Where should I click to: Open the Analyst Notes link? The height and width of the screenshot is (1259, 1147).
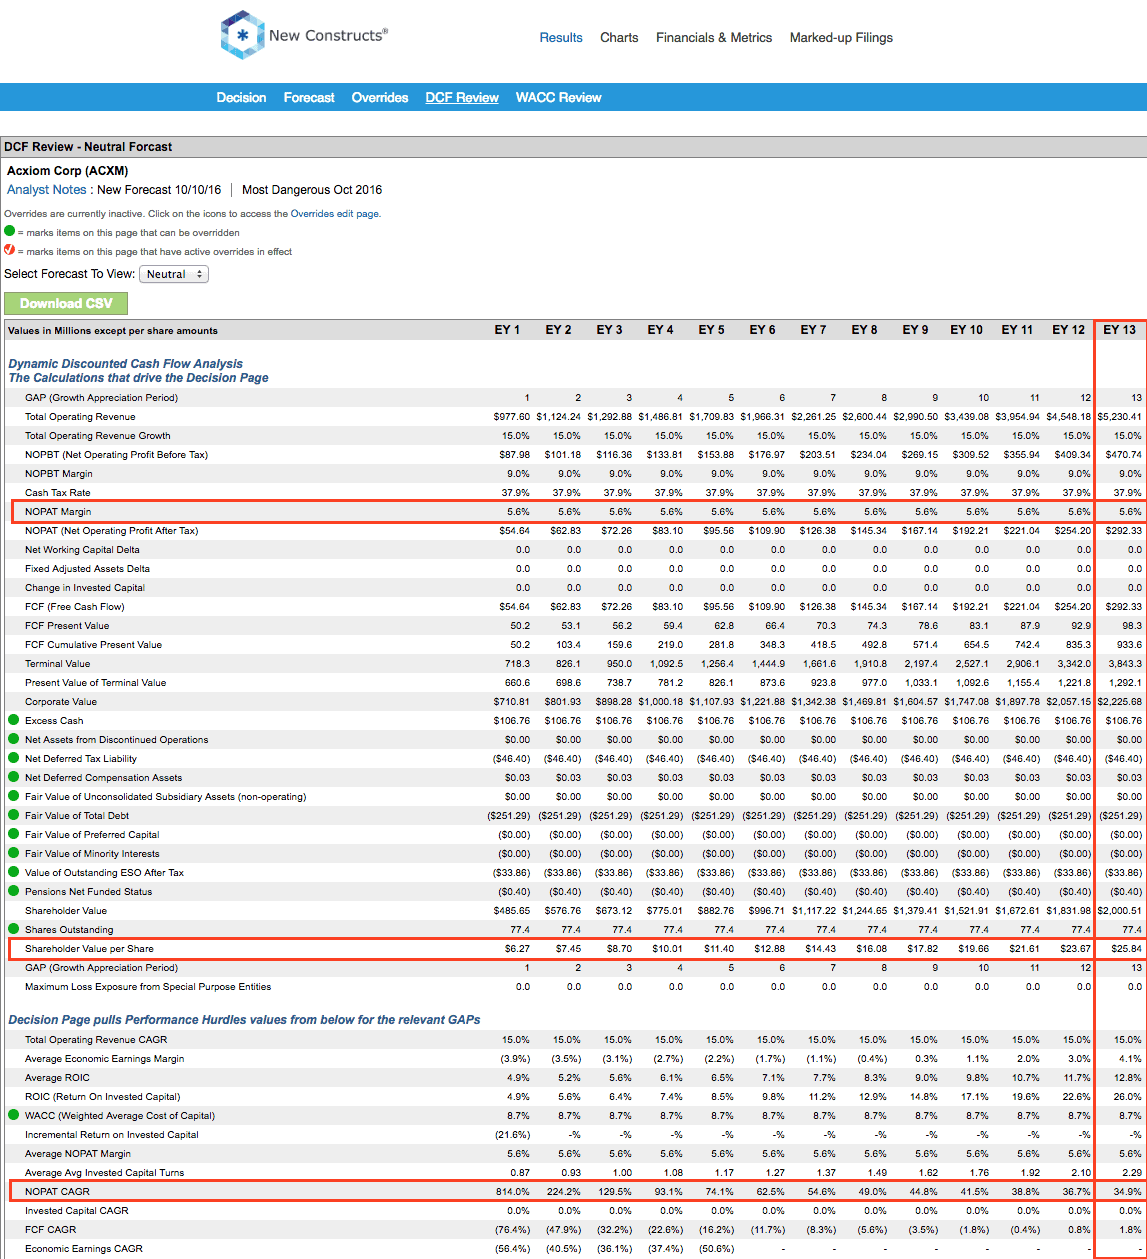coord(48,190)
